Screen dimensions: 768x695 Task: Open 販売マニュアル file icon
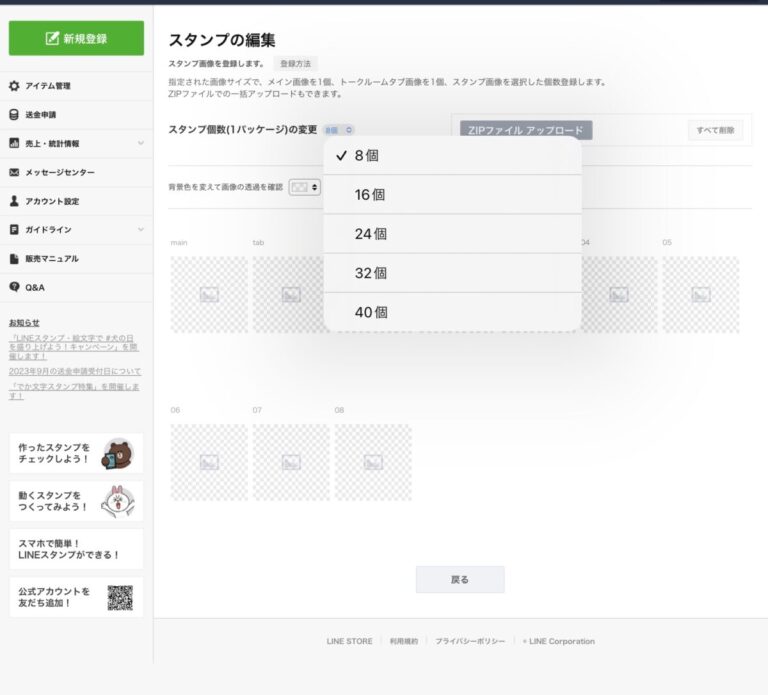click(14, 258)
